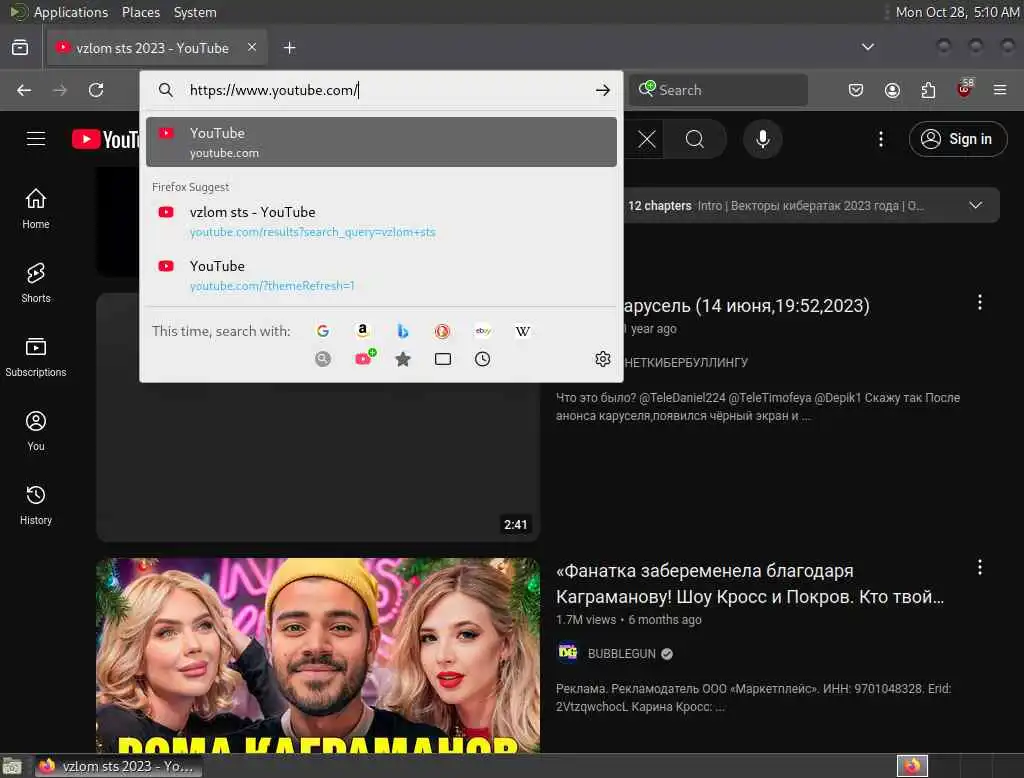Expand the 12 chapters chevron
The height and width of the screenshot is (778, 1024).
[x=975, y=205]
